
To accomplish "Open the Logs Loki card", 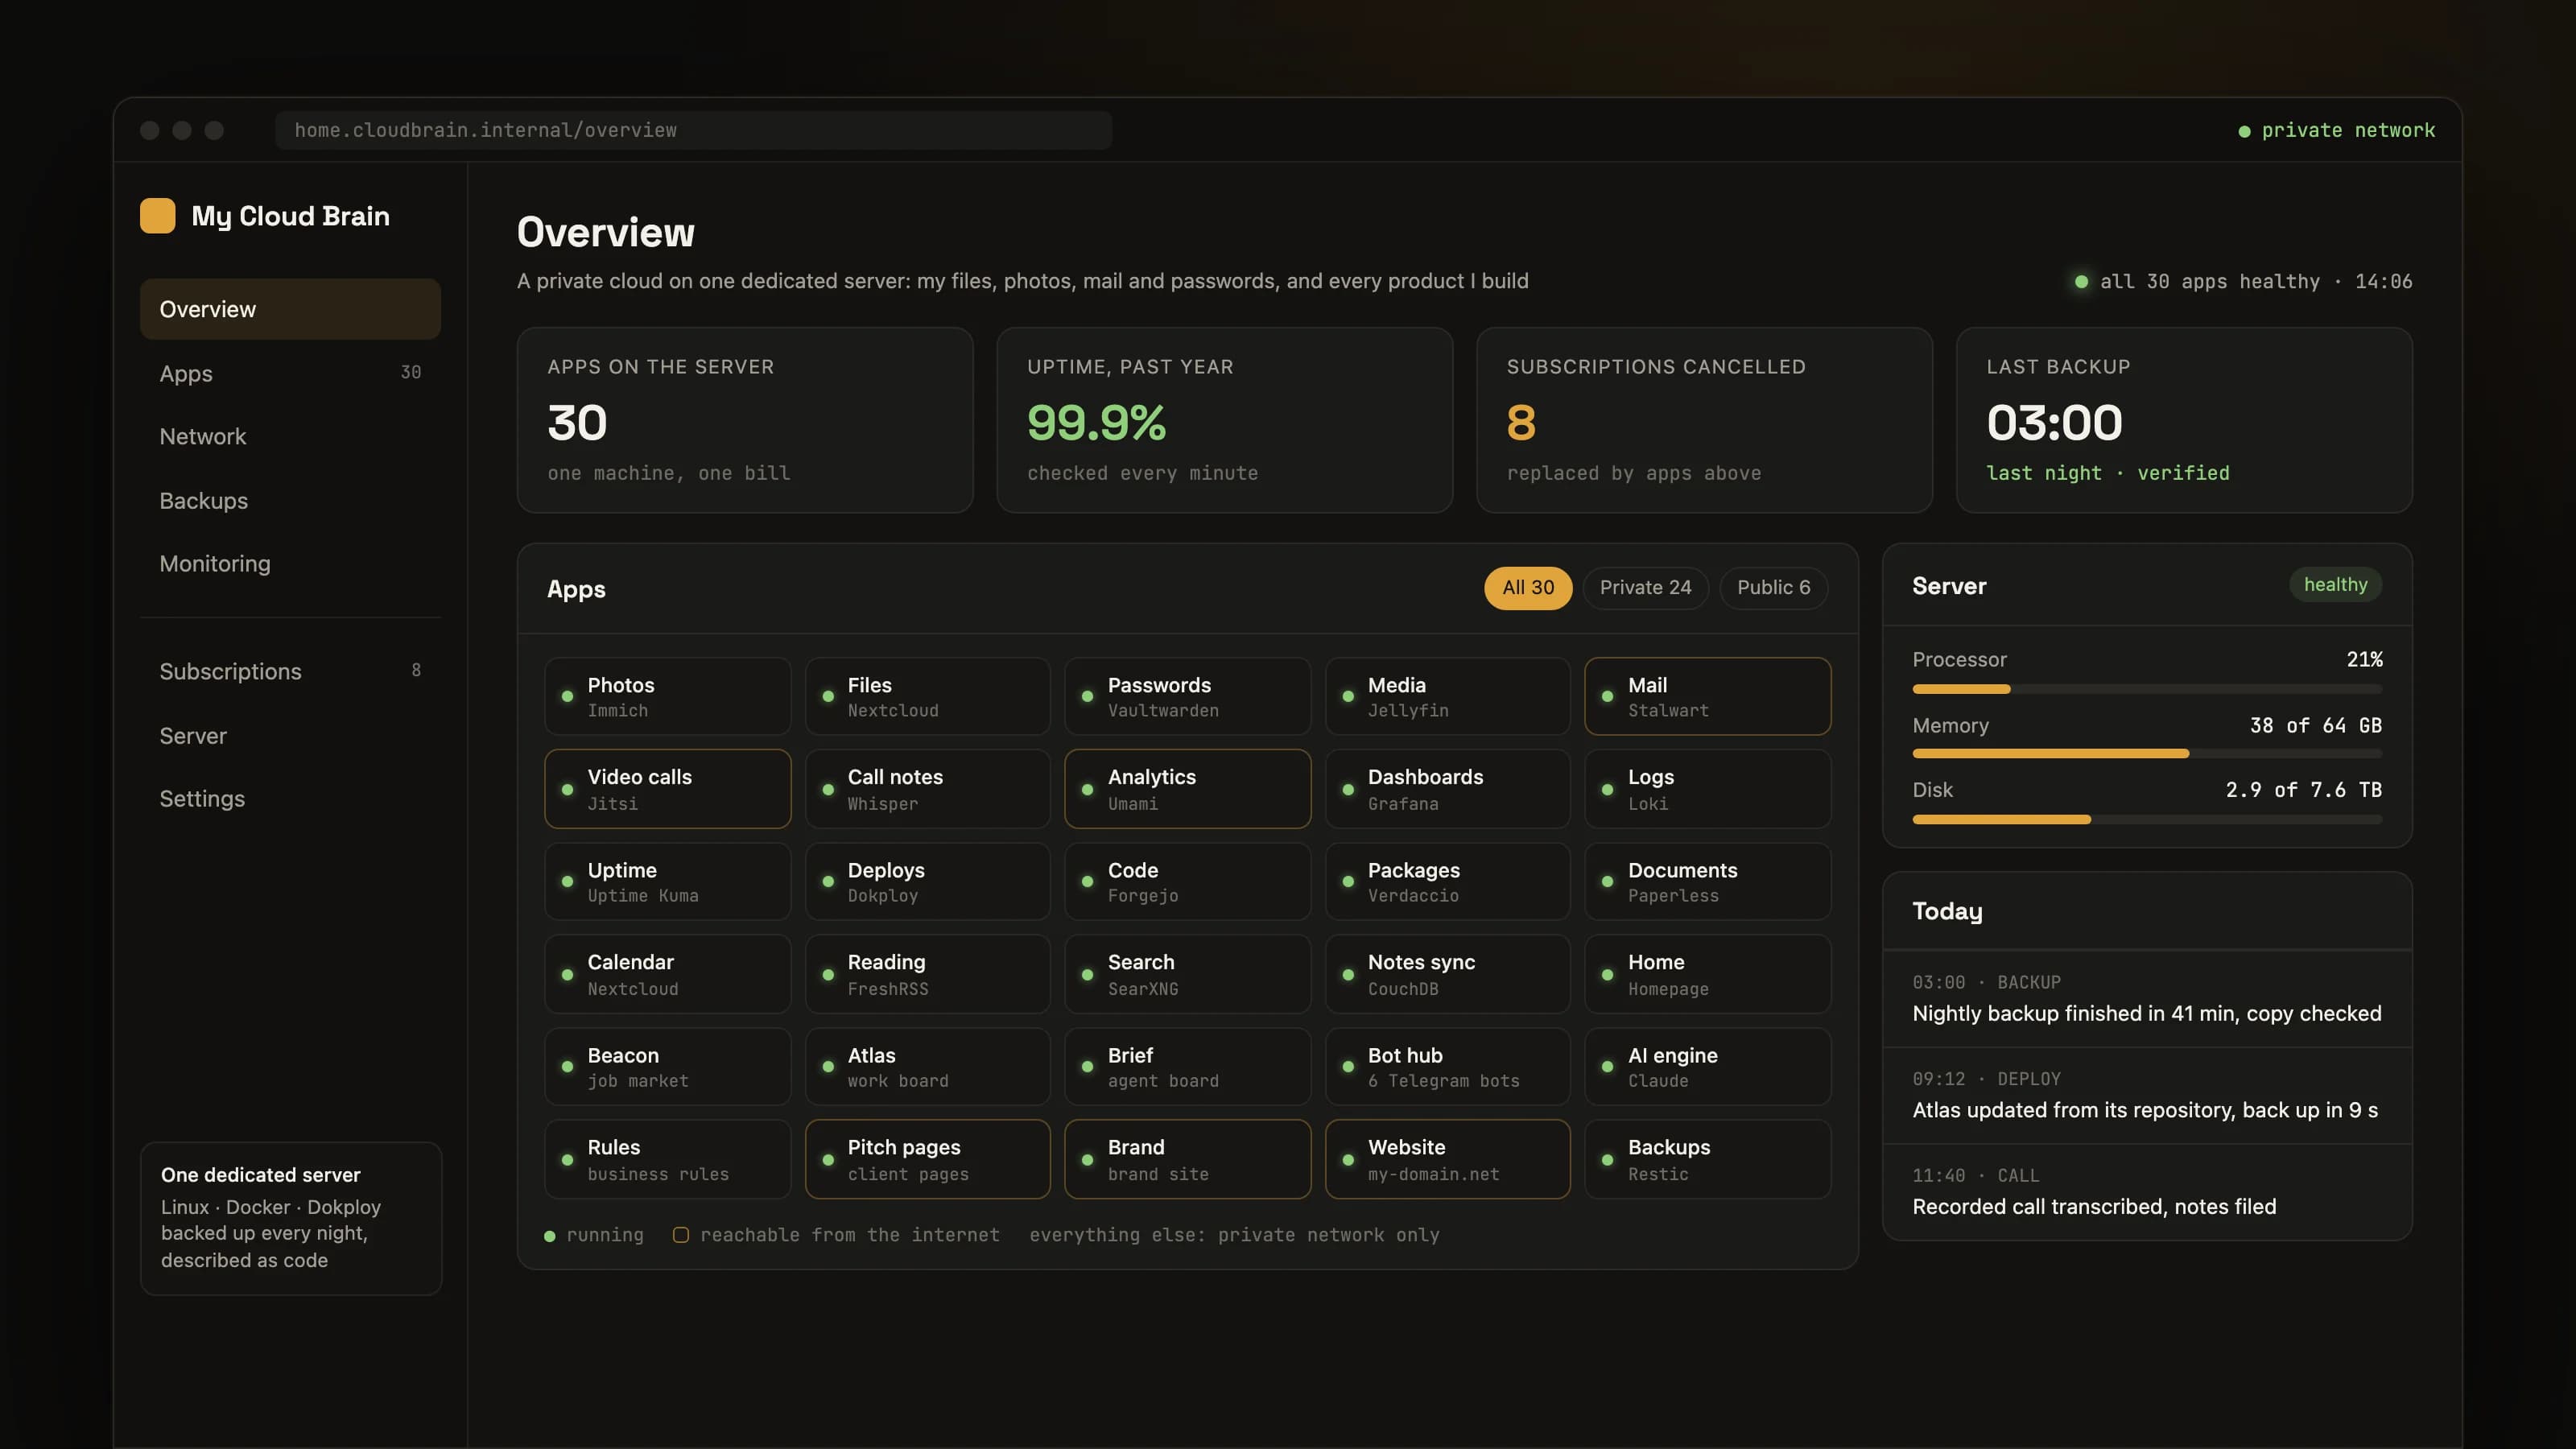I will (x=1707, y=789).
